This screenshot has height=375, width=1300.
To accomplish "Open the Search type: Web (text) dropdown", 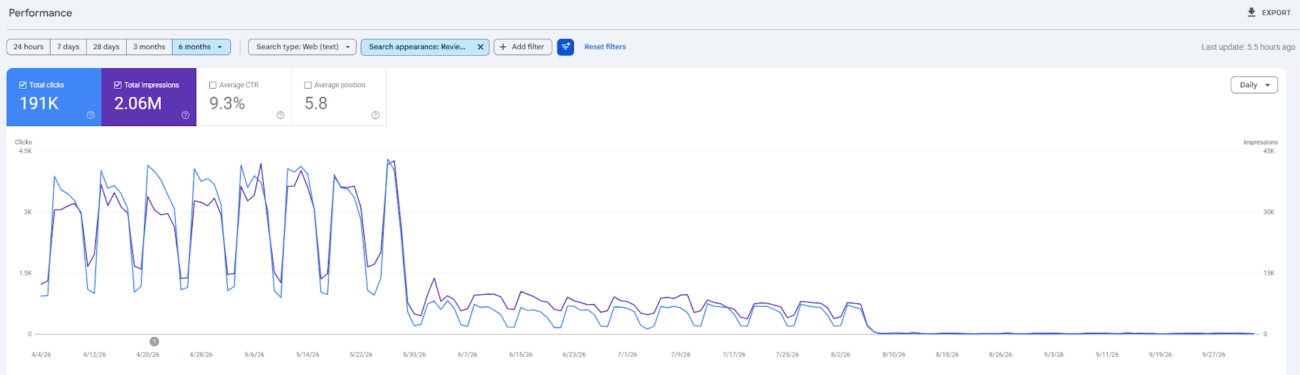I will click(x=302, y=47).
